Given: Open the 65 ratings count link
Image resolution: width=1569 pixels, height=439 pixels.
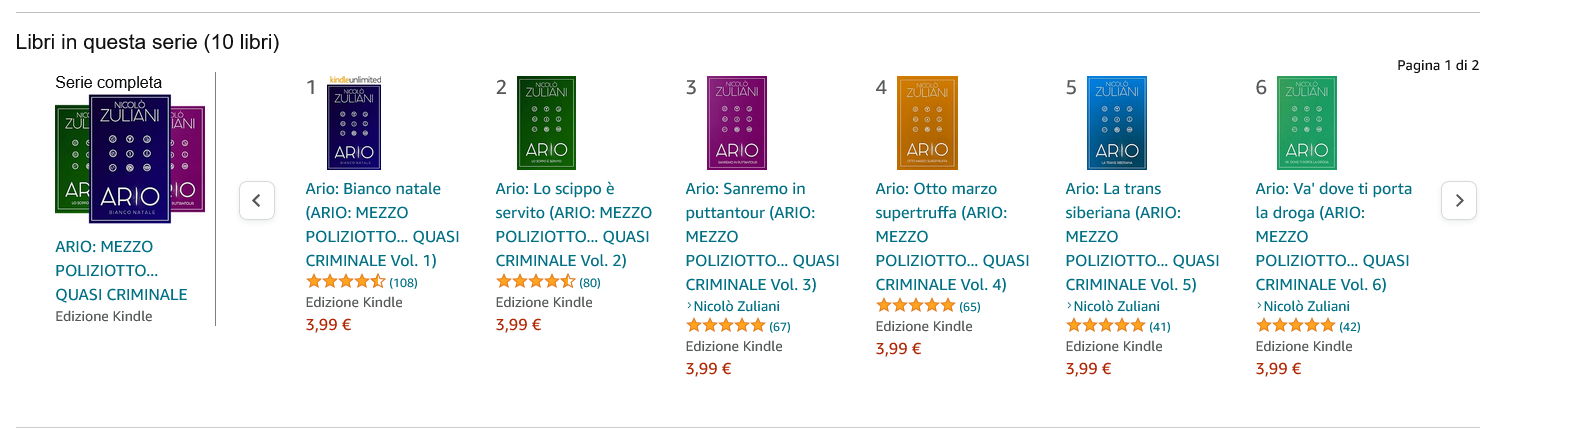Looking at the screenshot, I should (970, 307).
